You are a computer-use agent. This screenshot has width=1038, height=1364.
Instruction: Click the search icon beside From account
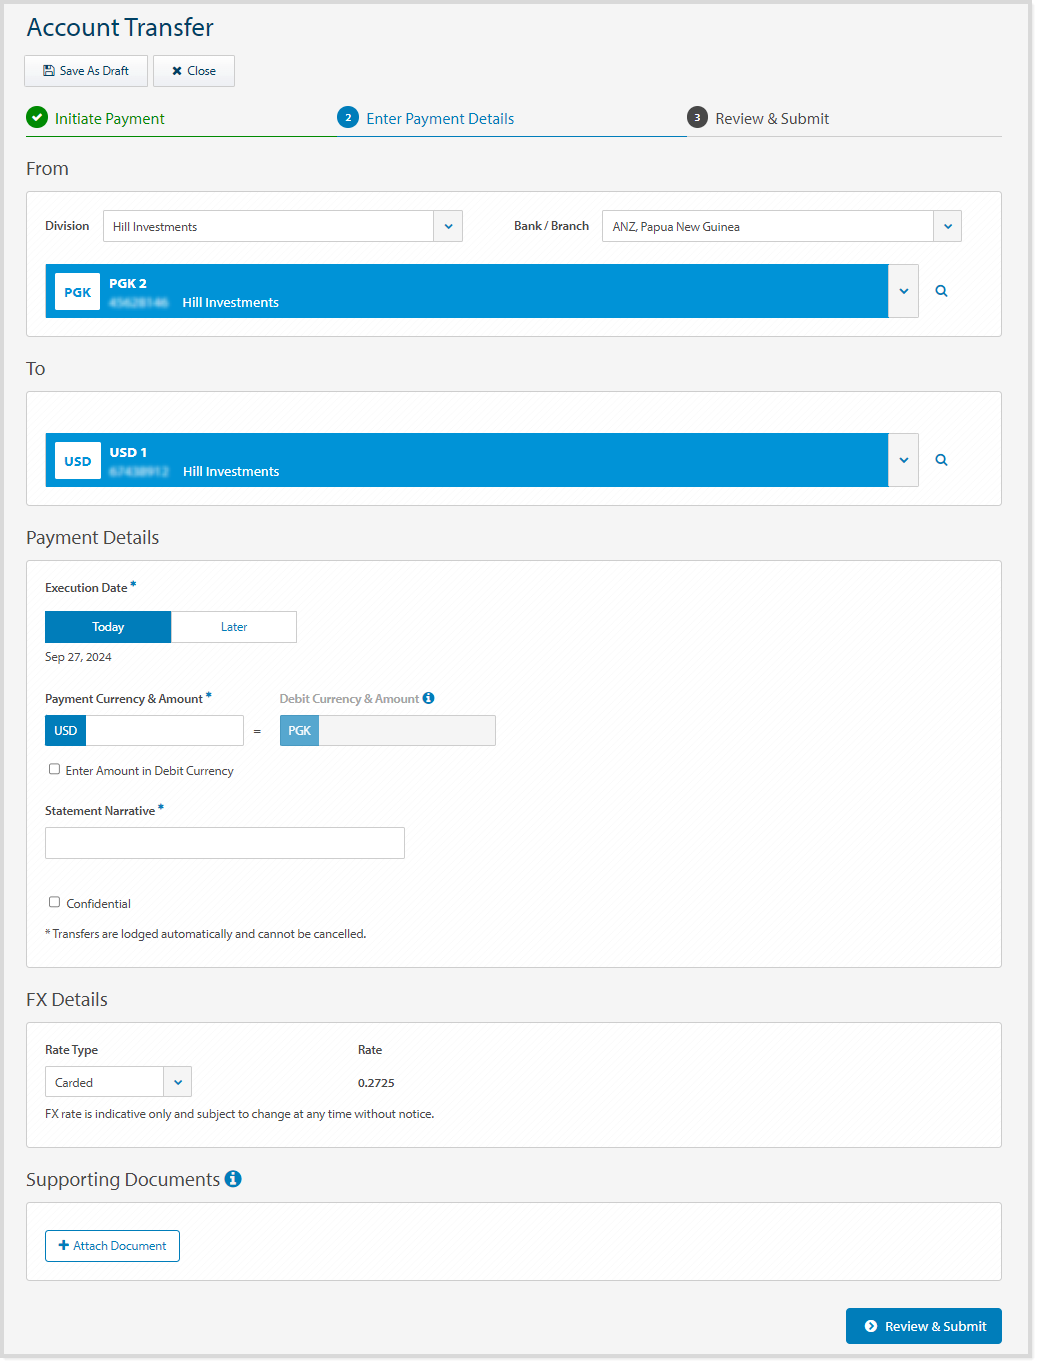click(941, 291)
